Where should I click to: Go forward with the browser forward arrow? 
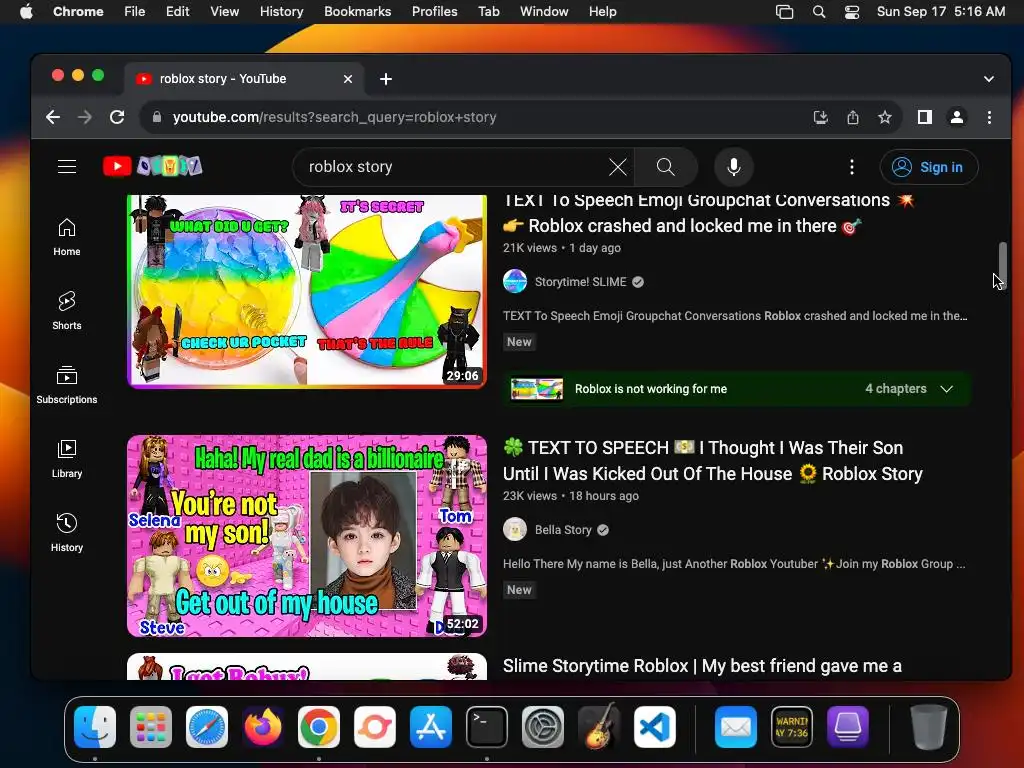click(85, 117)
